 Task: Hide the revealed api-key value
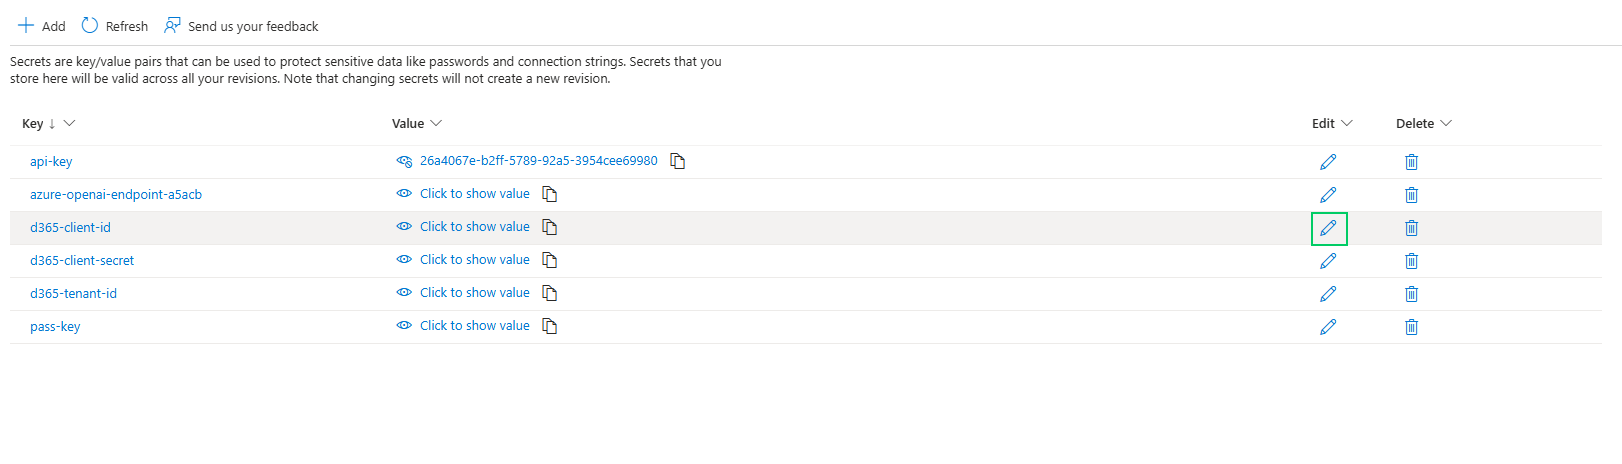pos(404,161)
